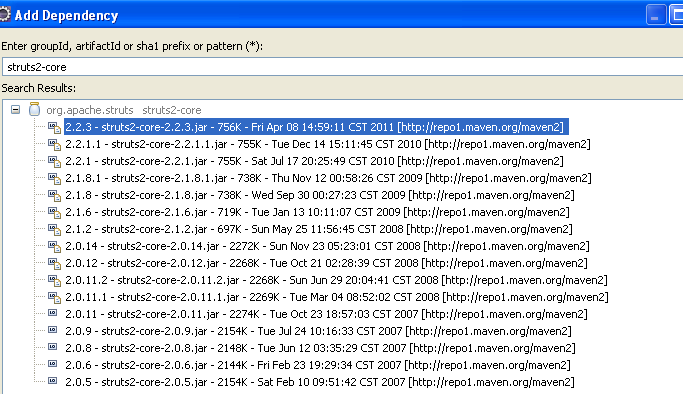Select the struts2-core-2.1.2.jar row
The image size is (683, 394).
point(319,229)
